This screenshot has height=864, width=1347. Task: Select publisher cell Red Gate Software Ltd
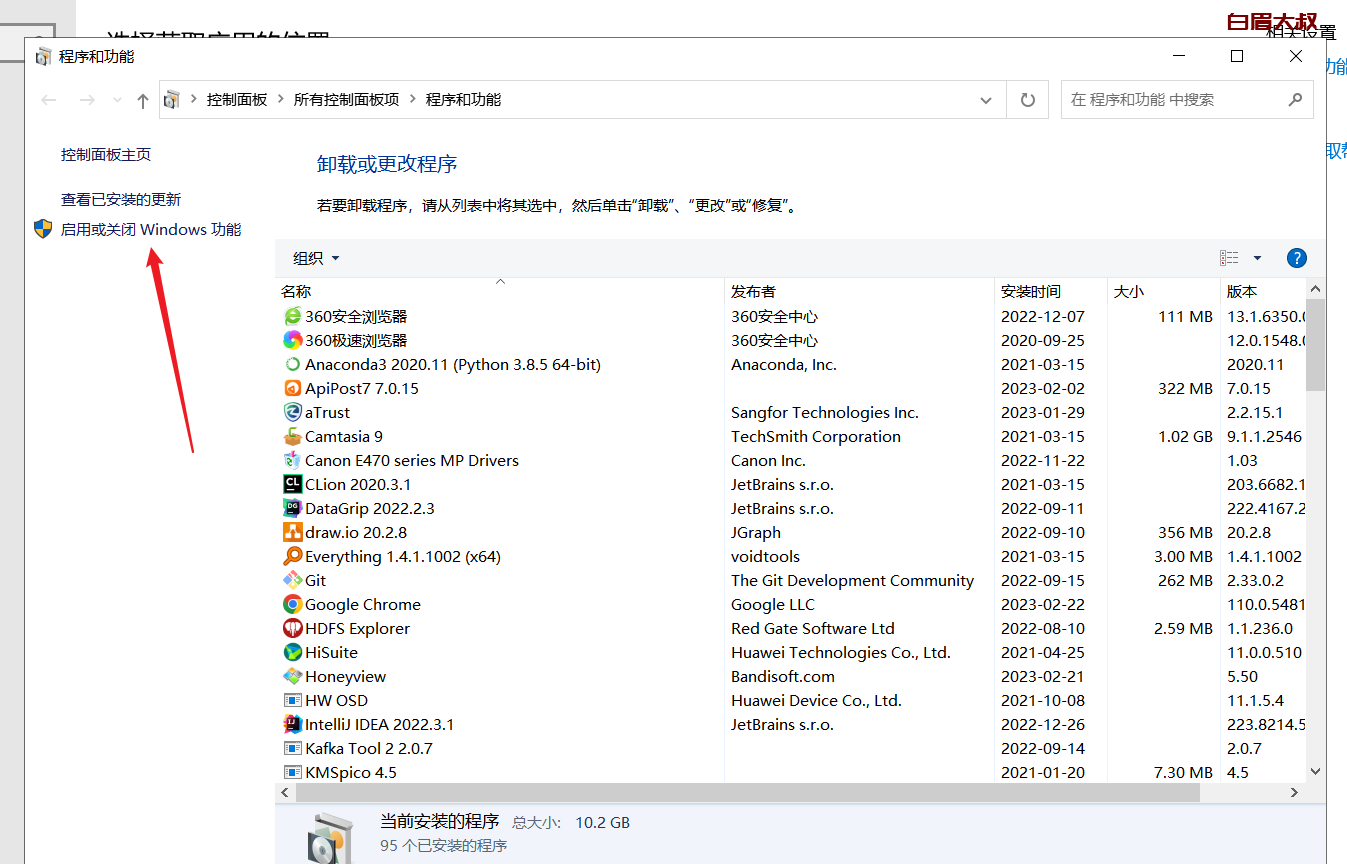(813, 628)
